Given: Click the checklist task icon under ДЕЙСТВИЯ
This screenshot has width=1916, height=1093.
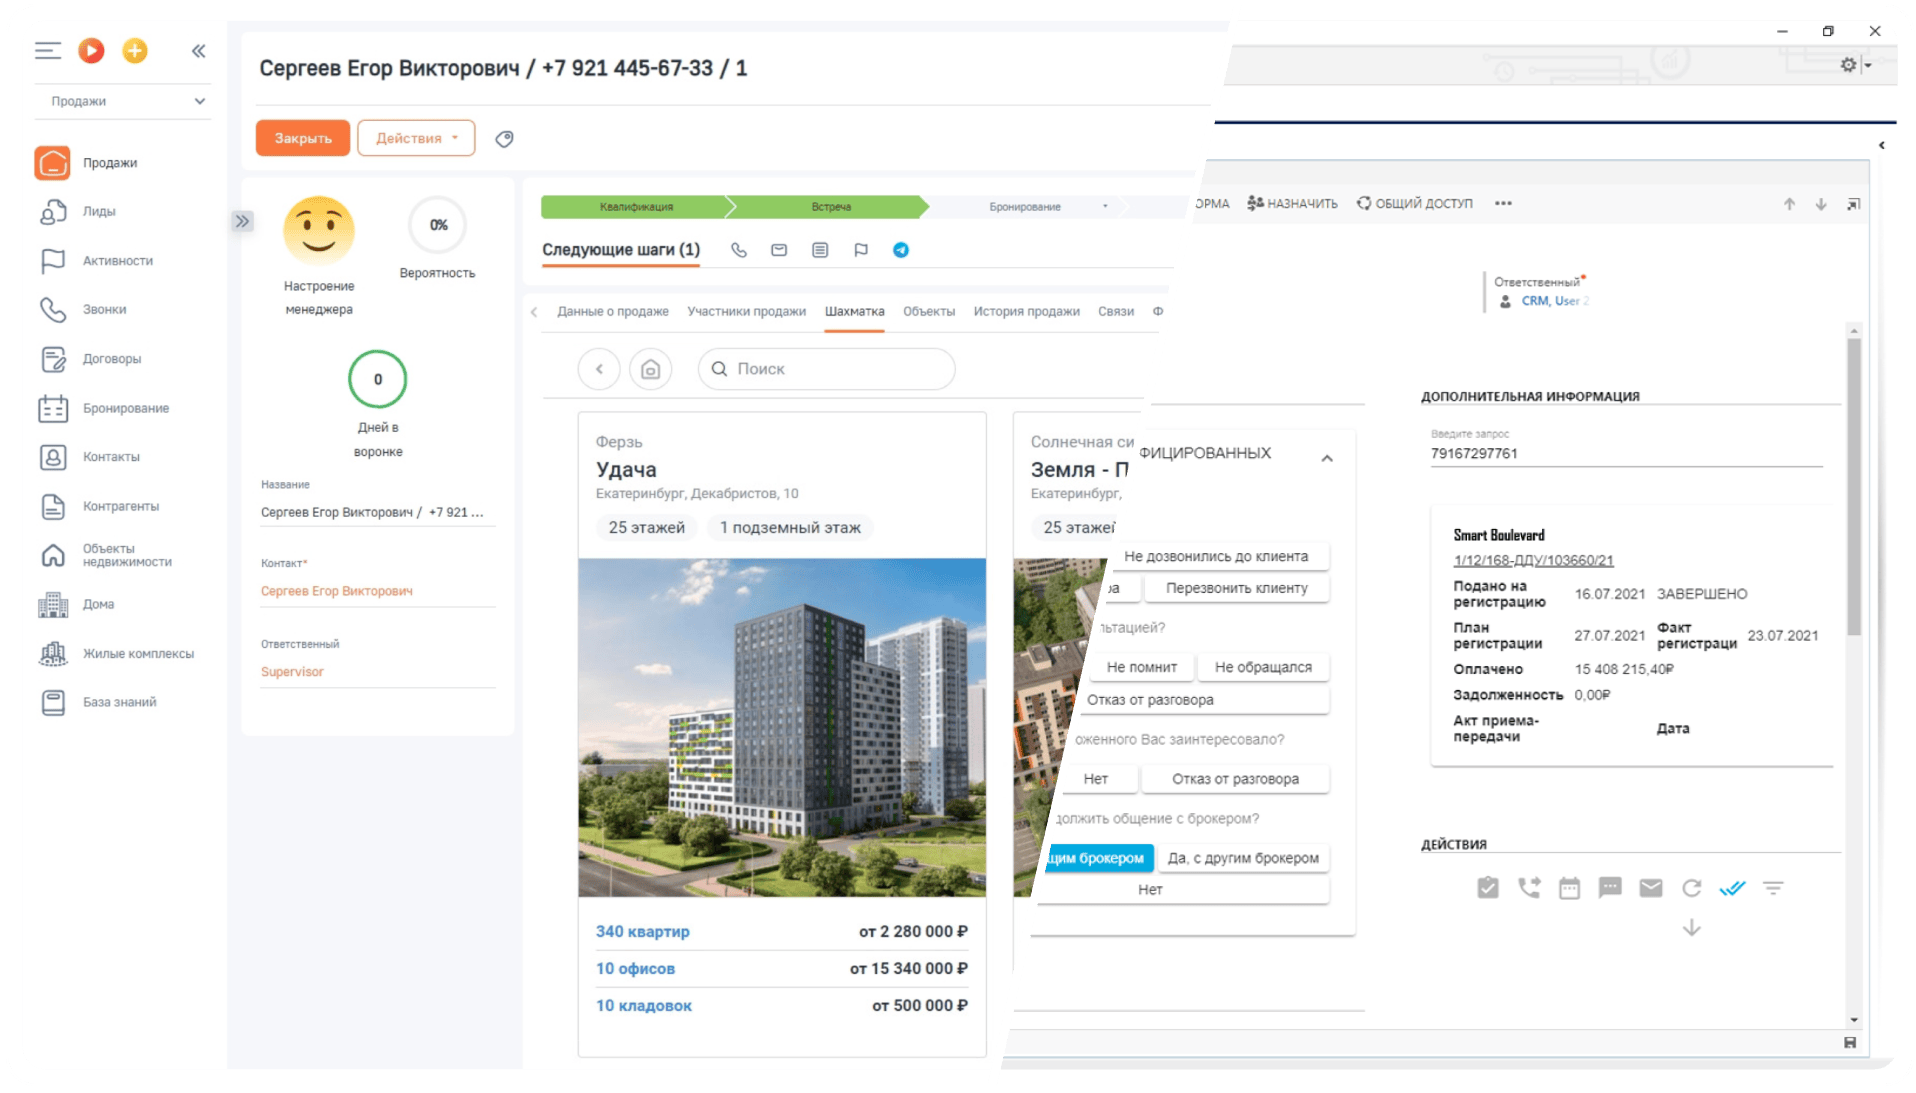Looking at the screenshot, I should [1488, 888].
